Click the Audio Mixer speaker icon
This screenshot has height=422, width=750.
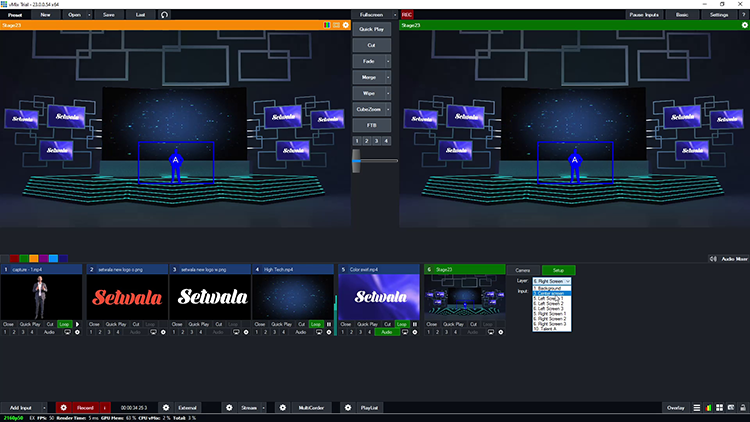pos(713,259)
